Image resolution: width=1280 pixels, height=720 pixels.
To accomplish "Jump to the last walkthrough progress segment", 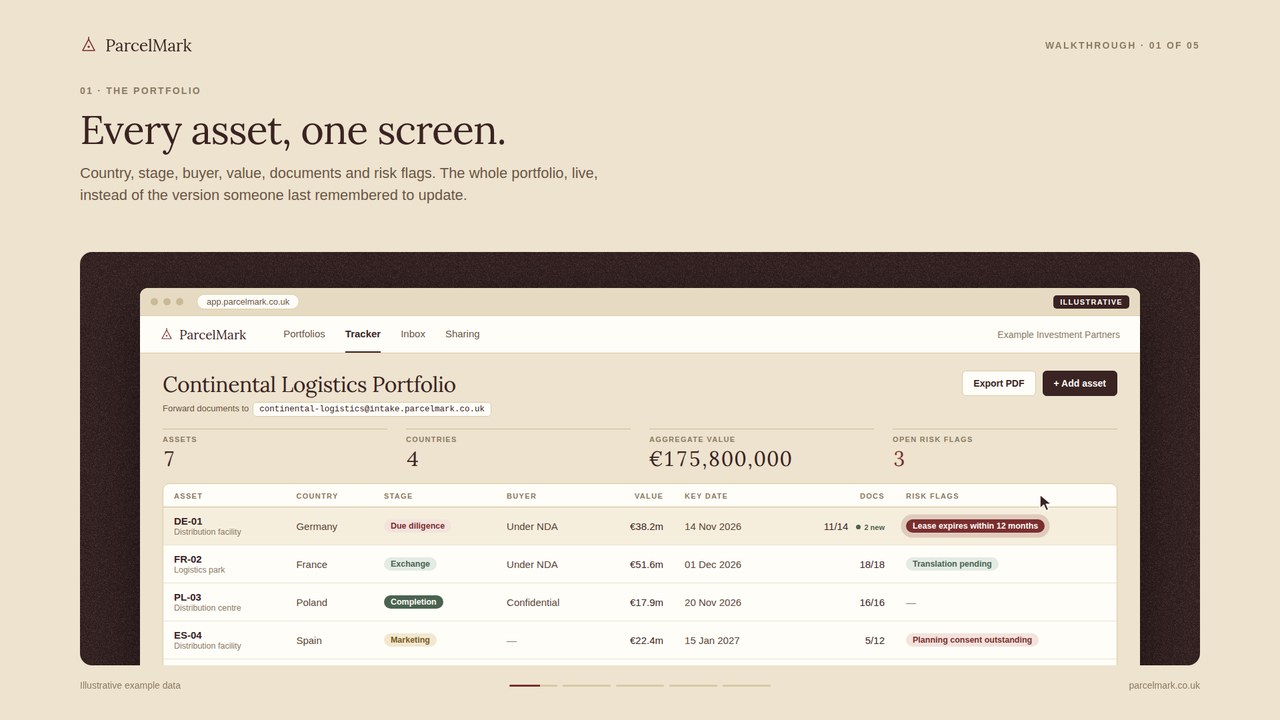I will [746, 685].
